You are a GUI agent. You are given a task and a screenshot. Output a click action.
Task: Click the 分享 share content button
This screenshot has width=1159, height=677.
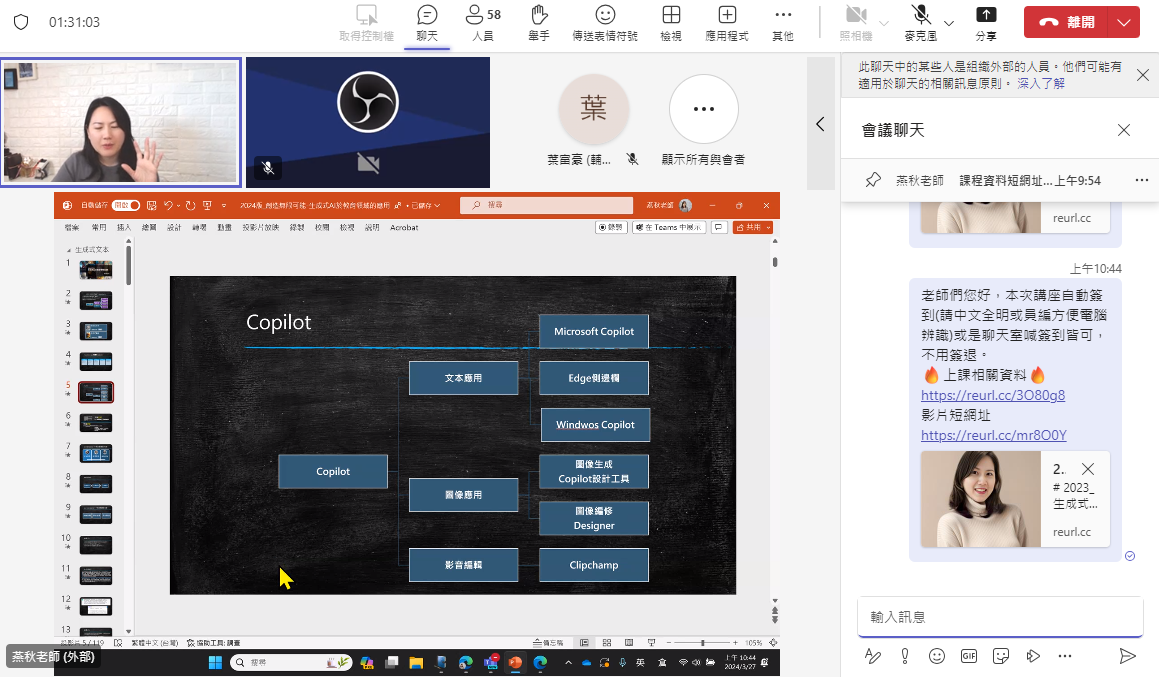coord(985,23)
